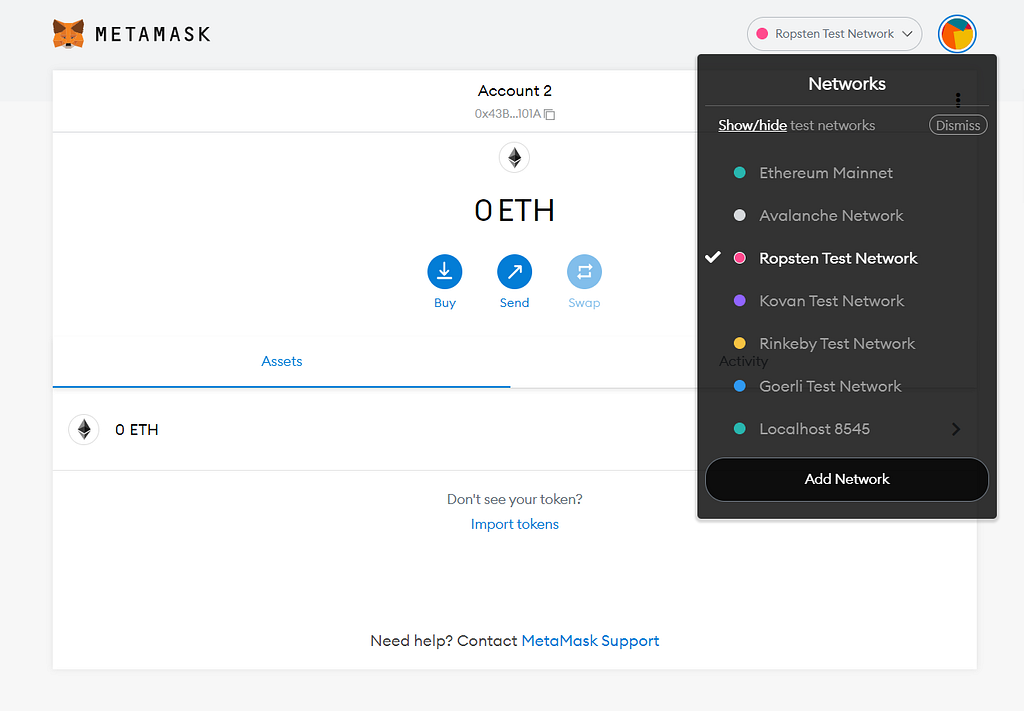Click the MetaMask fox logo
The image size is (1024, 711).
[68, 34]
